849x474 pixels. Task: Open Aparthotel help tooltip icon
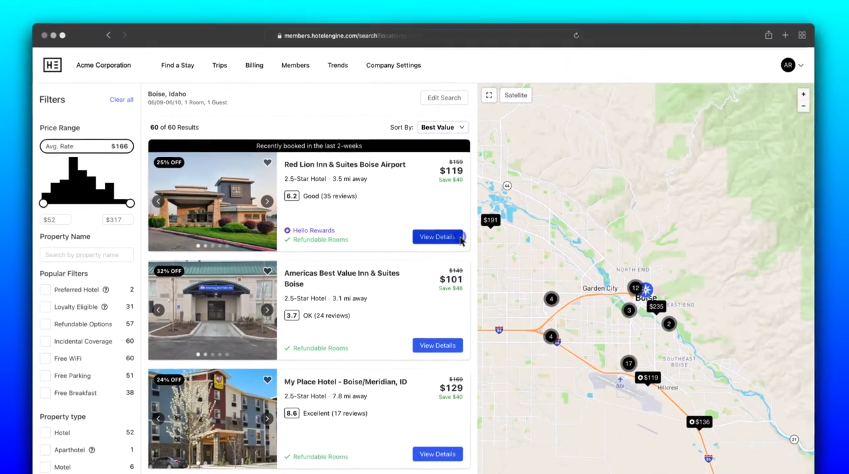click(x=92, y=450)
